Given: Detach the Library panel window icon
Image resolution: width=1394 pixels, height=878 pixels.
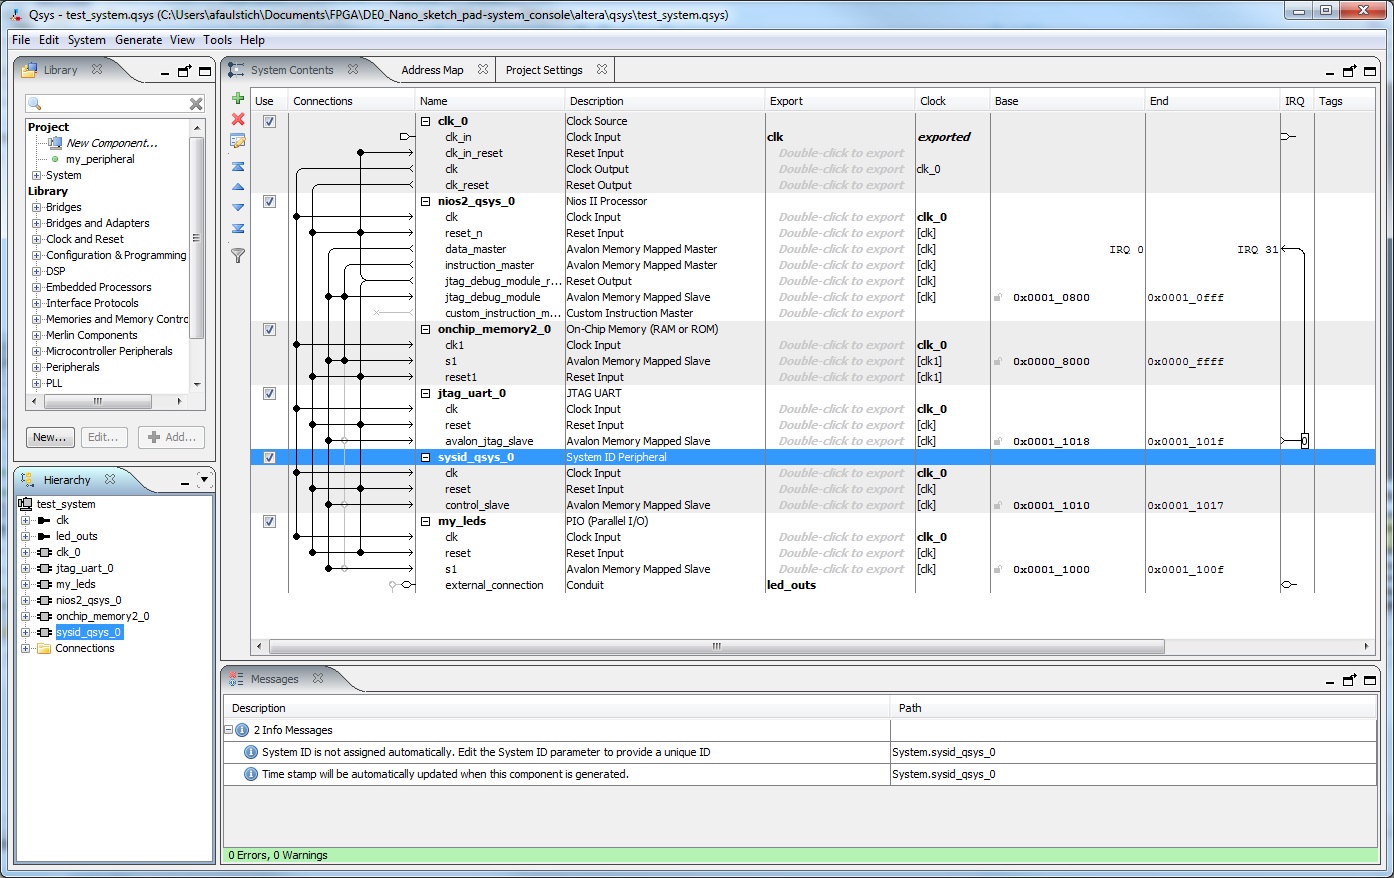Looking at the screenshot, I should pyautogui.click(x=185, y=72).
